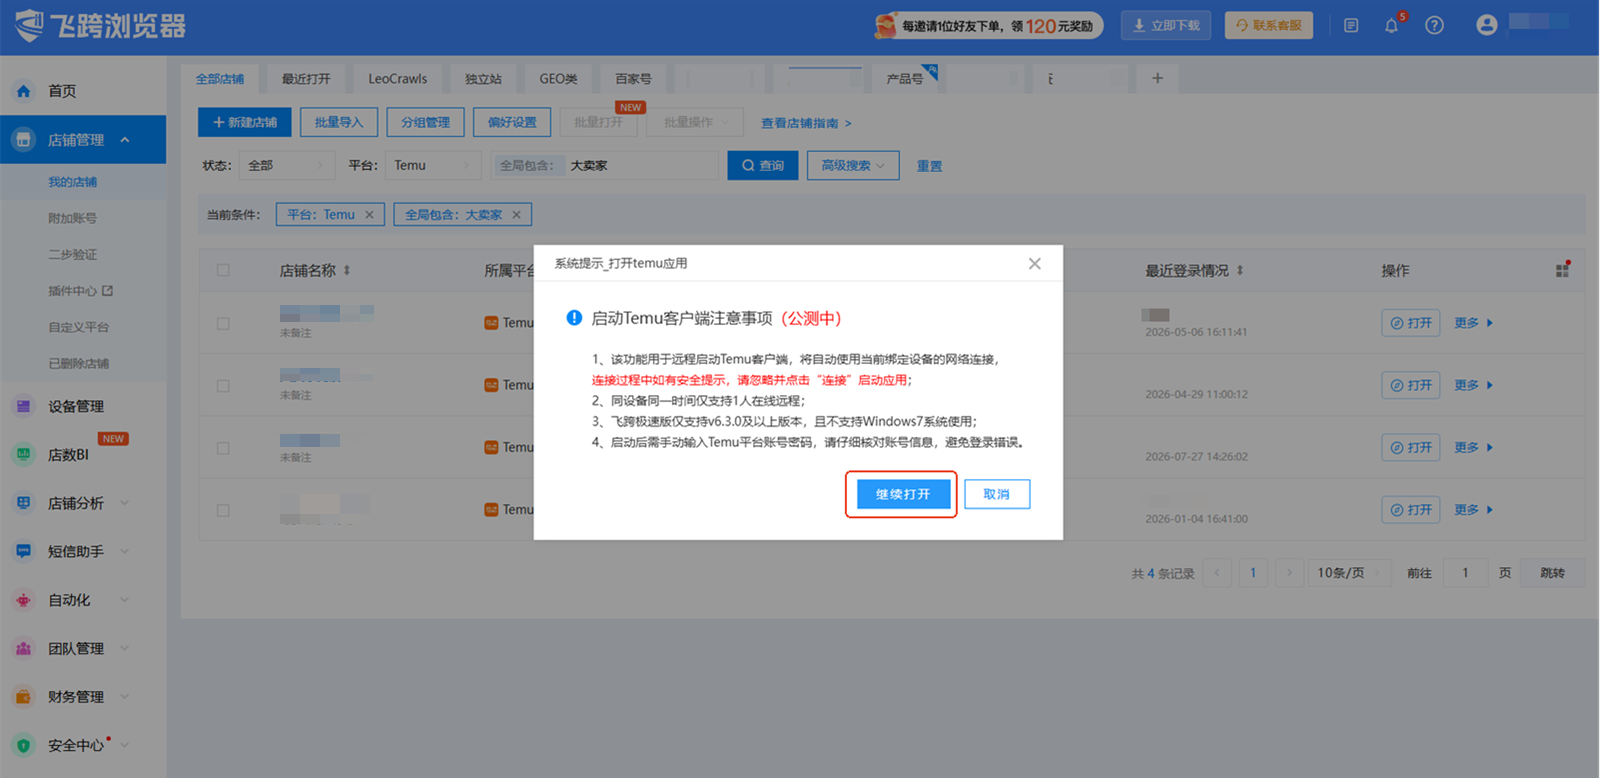Click the notes list icon in header
The image size is (1600, 778).
click(x=1351, y=25)
